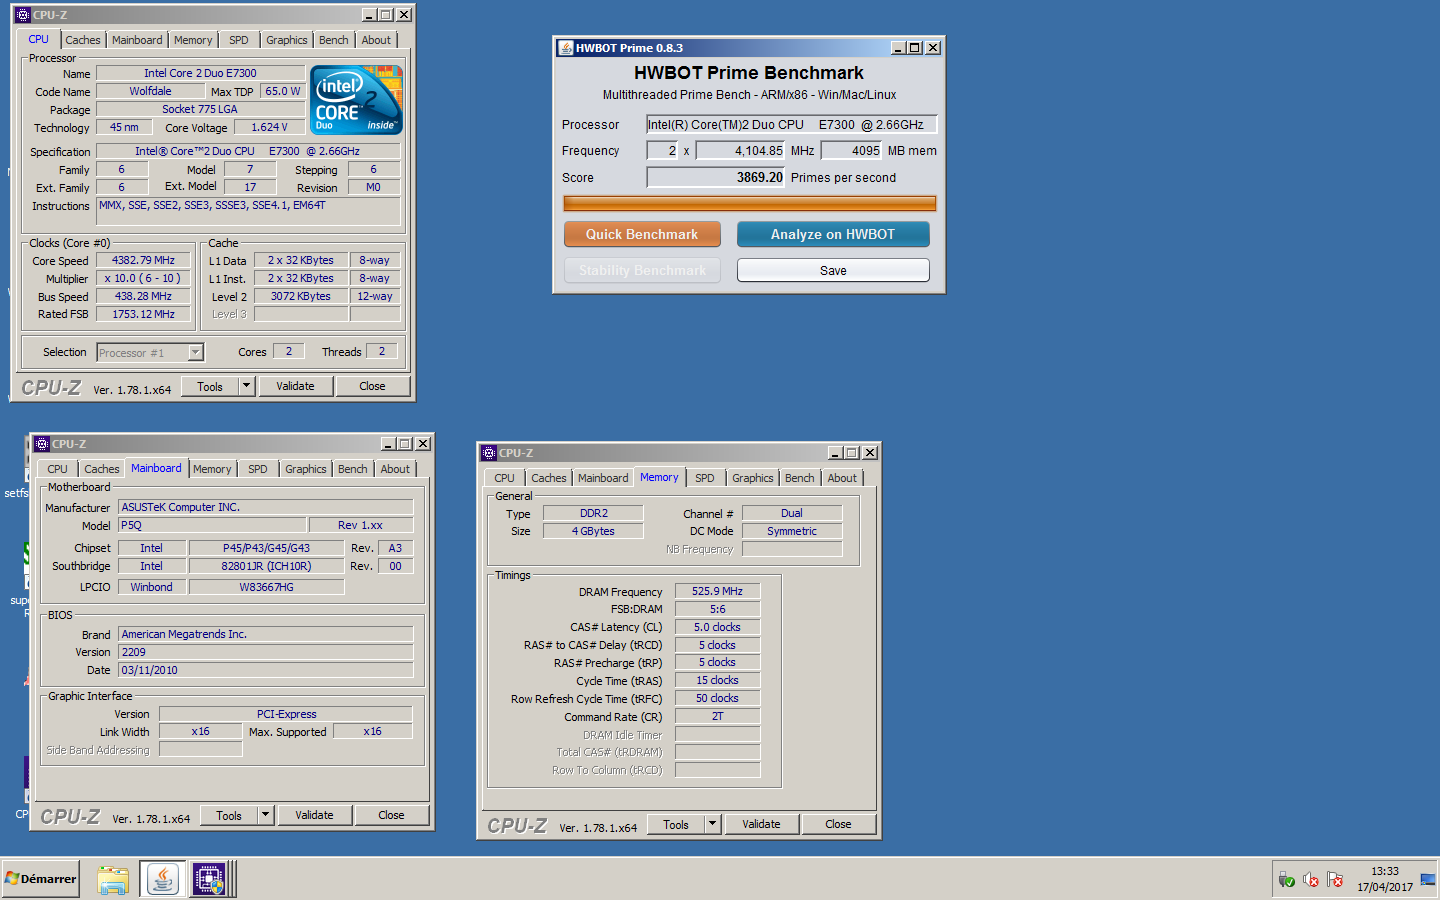Switch to Graphics tab in top CPU window
Viewport: 1440px width, 900px height.
coord(287,40)
